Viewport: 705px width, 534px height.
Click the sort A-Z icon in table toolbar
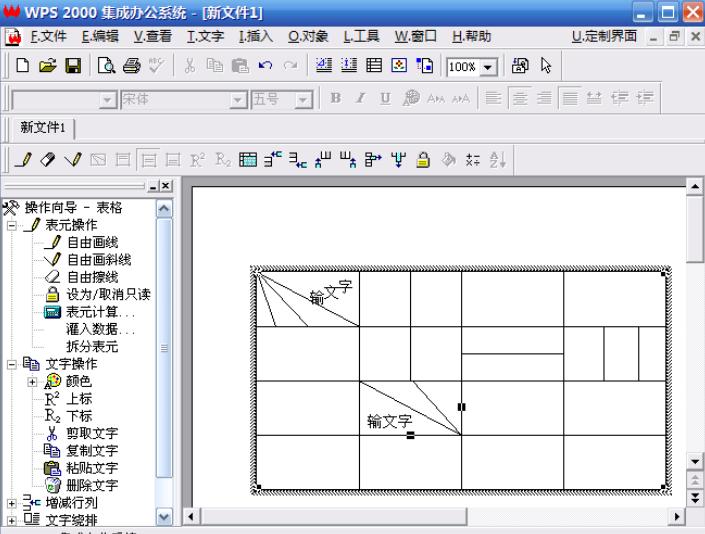coord(498,160)
